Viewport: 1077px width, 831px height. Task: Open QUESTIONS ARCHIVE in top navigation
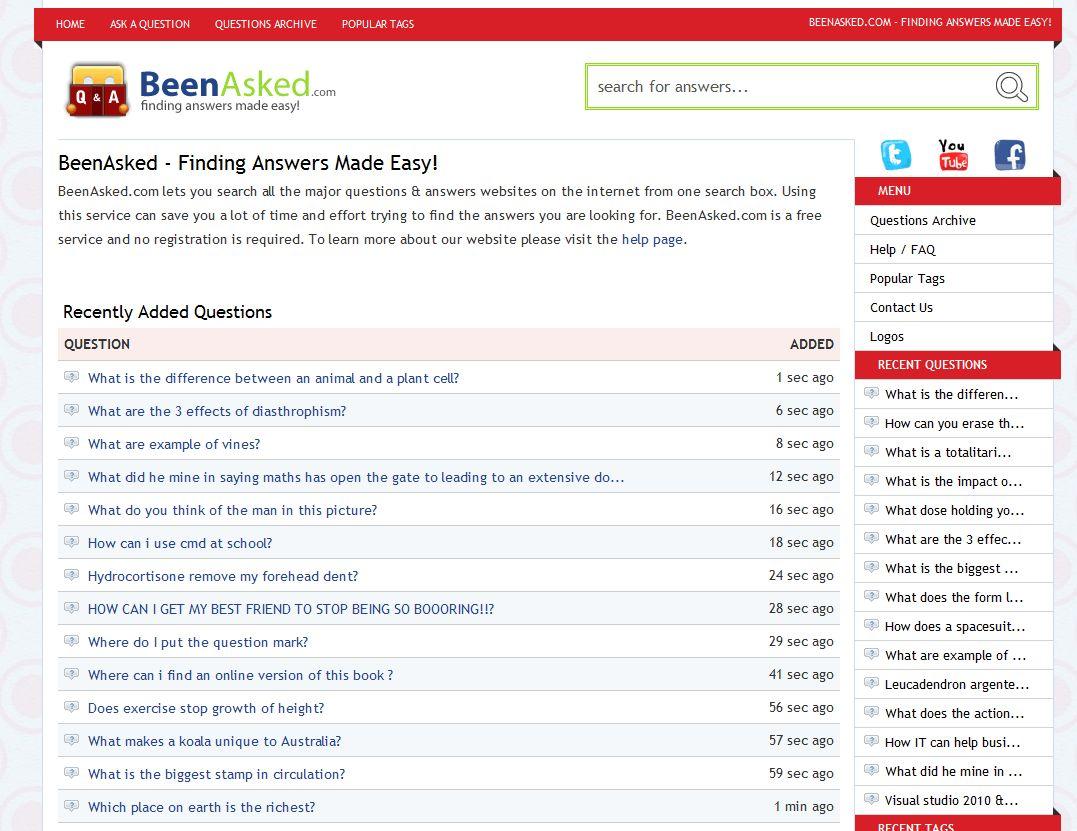[266, 24]
